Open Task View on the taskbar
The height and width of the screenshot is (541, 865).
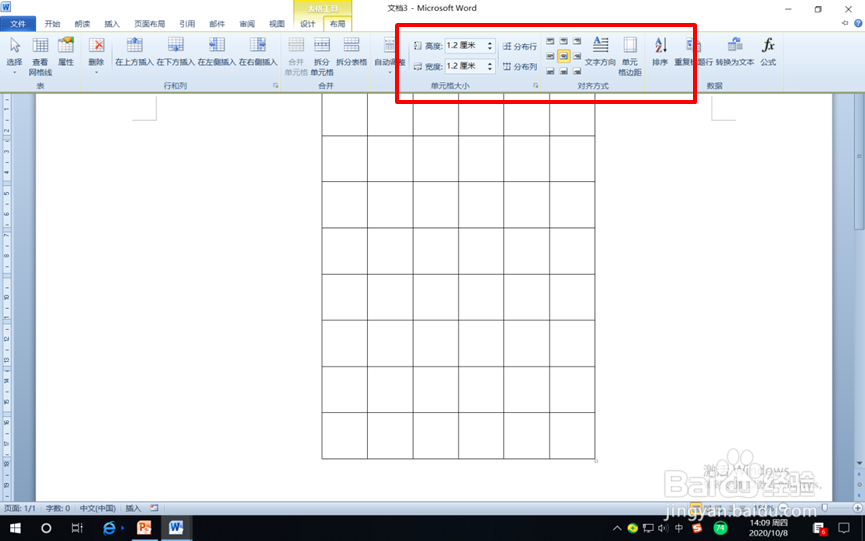pos(77,528)
